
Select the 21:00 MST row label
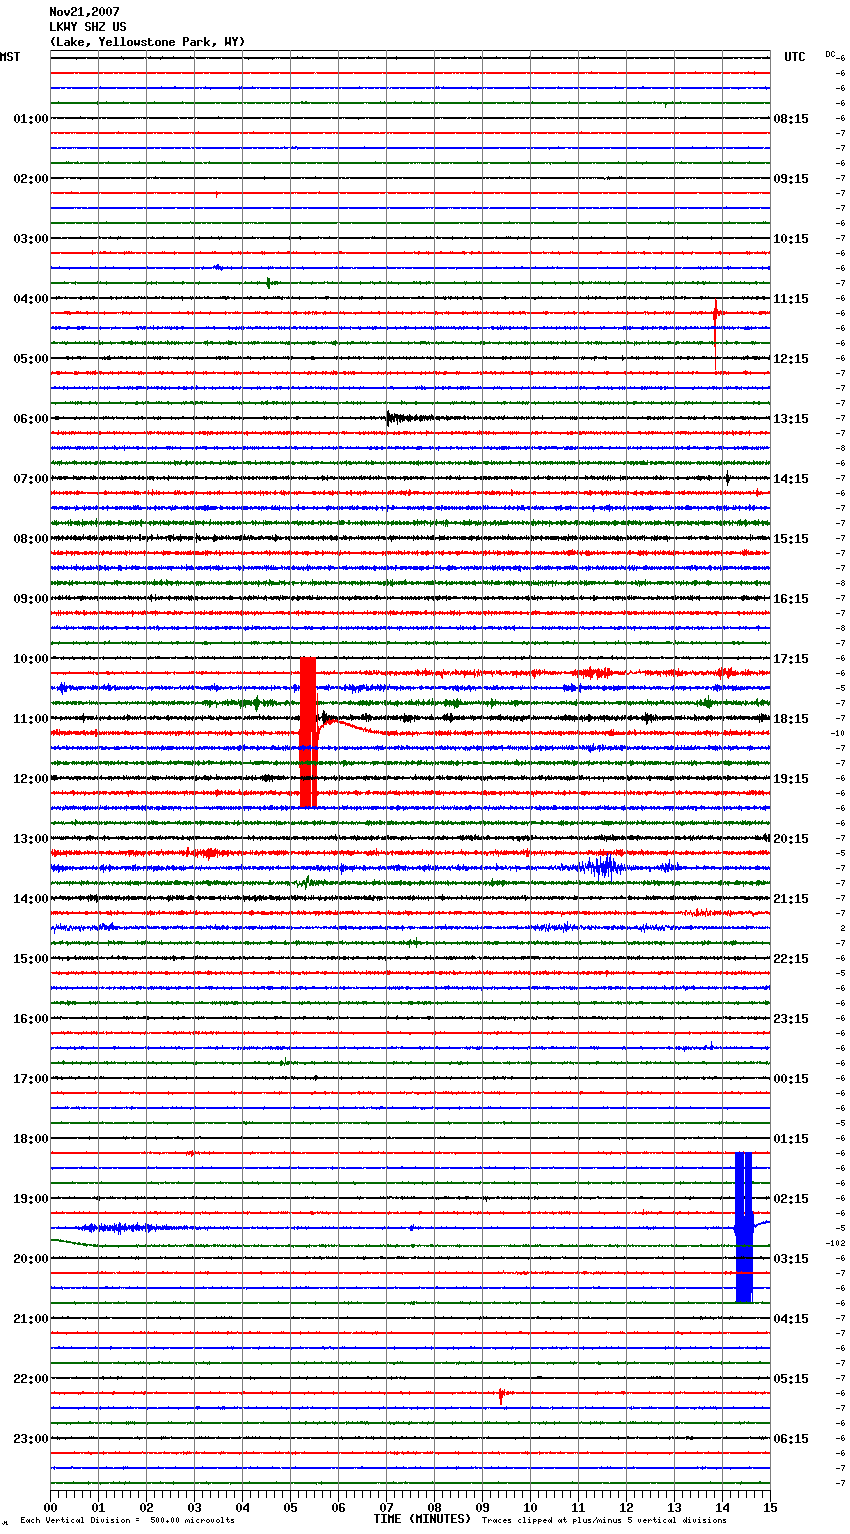click(30, 1319)
